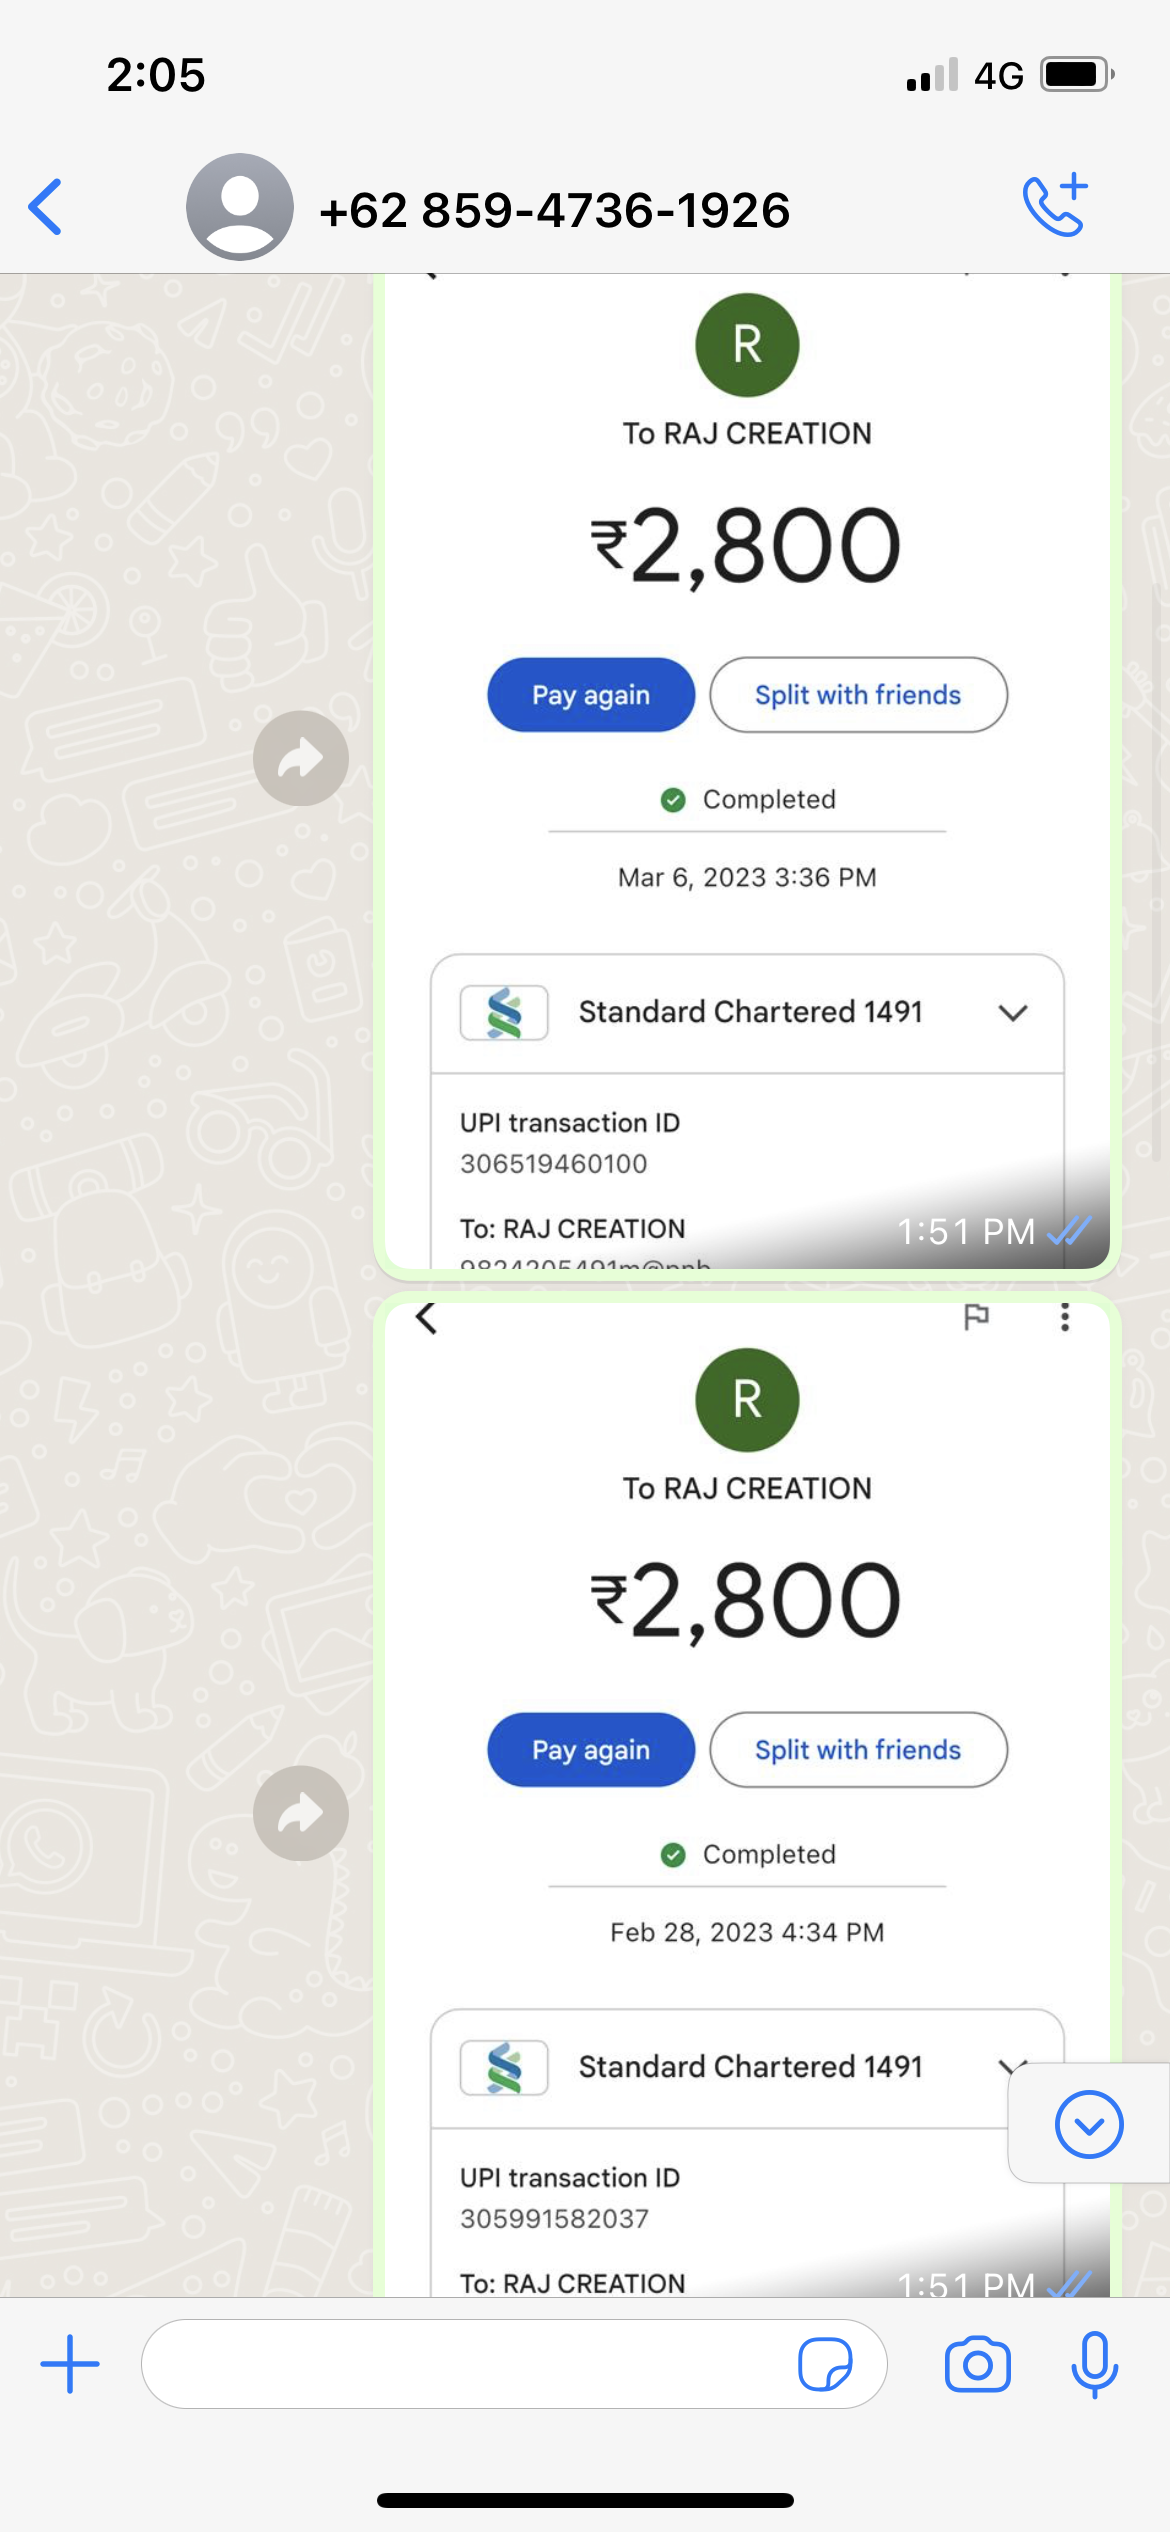Start a call with the phone plus icon

point(1055,206)
